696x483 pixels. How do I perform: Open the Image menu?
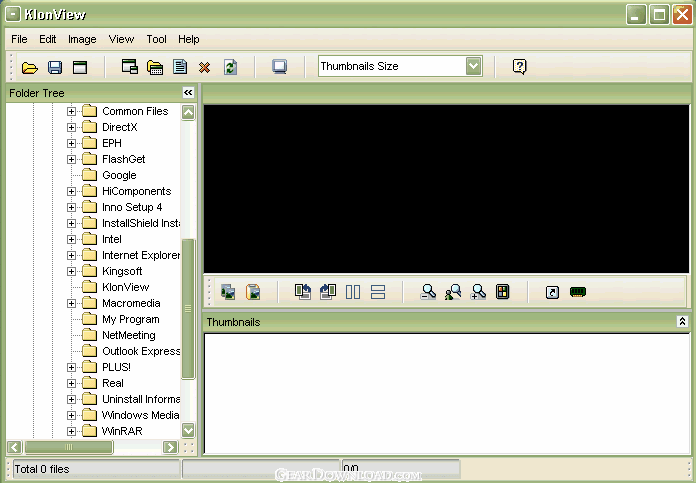[x=82, y=39]
